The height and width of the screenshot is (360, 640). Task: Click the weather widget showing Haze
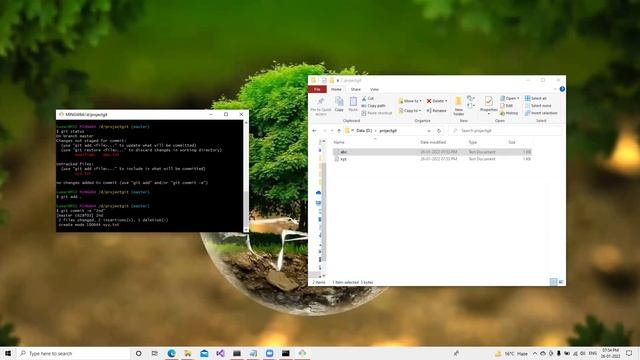click(511, 353)
